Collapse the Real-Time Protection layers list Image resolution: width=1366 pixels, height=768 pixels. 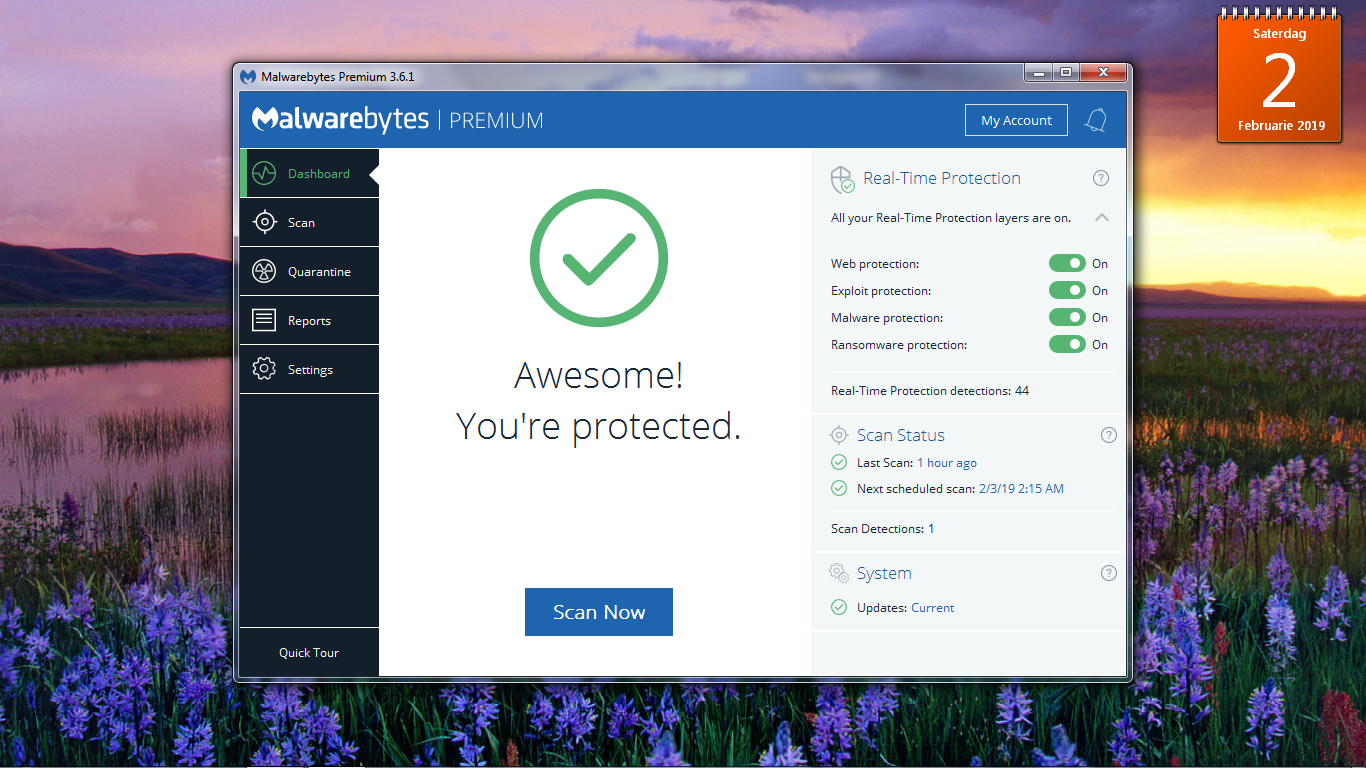click(x=1101, y=217)
